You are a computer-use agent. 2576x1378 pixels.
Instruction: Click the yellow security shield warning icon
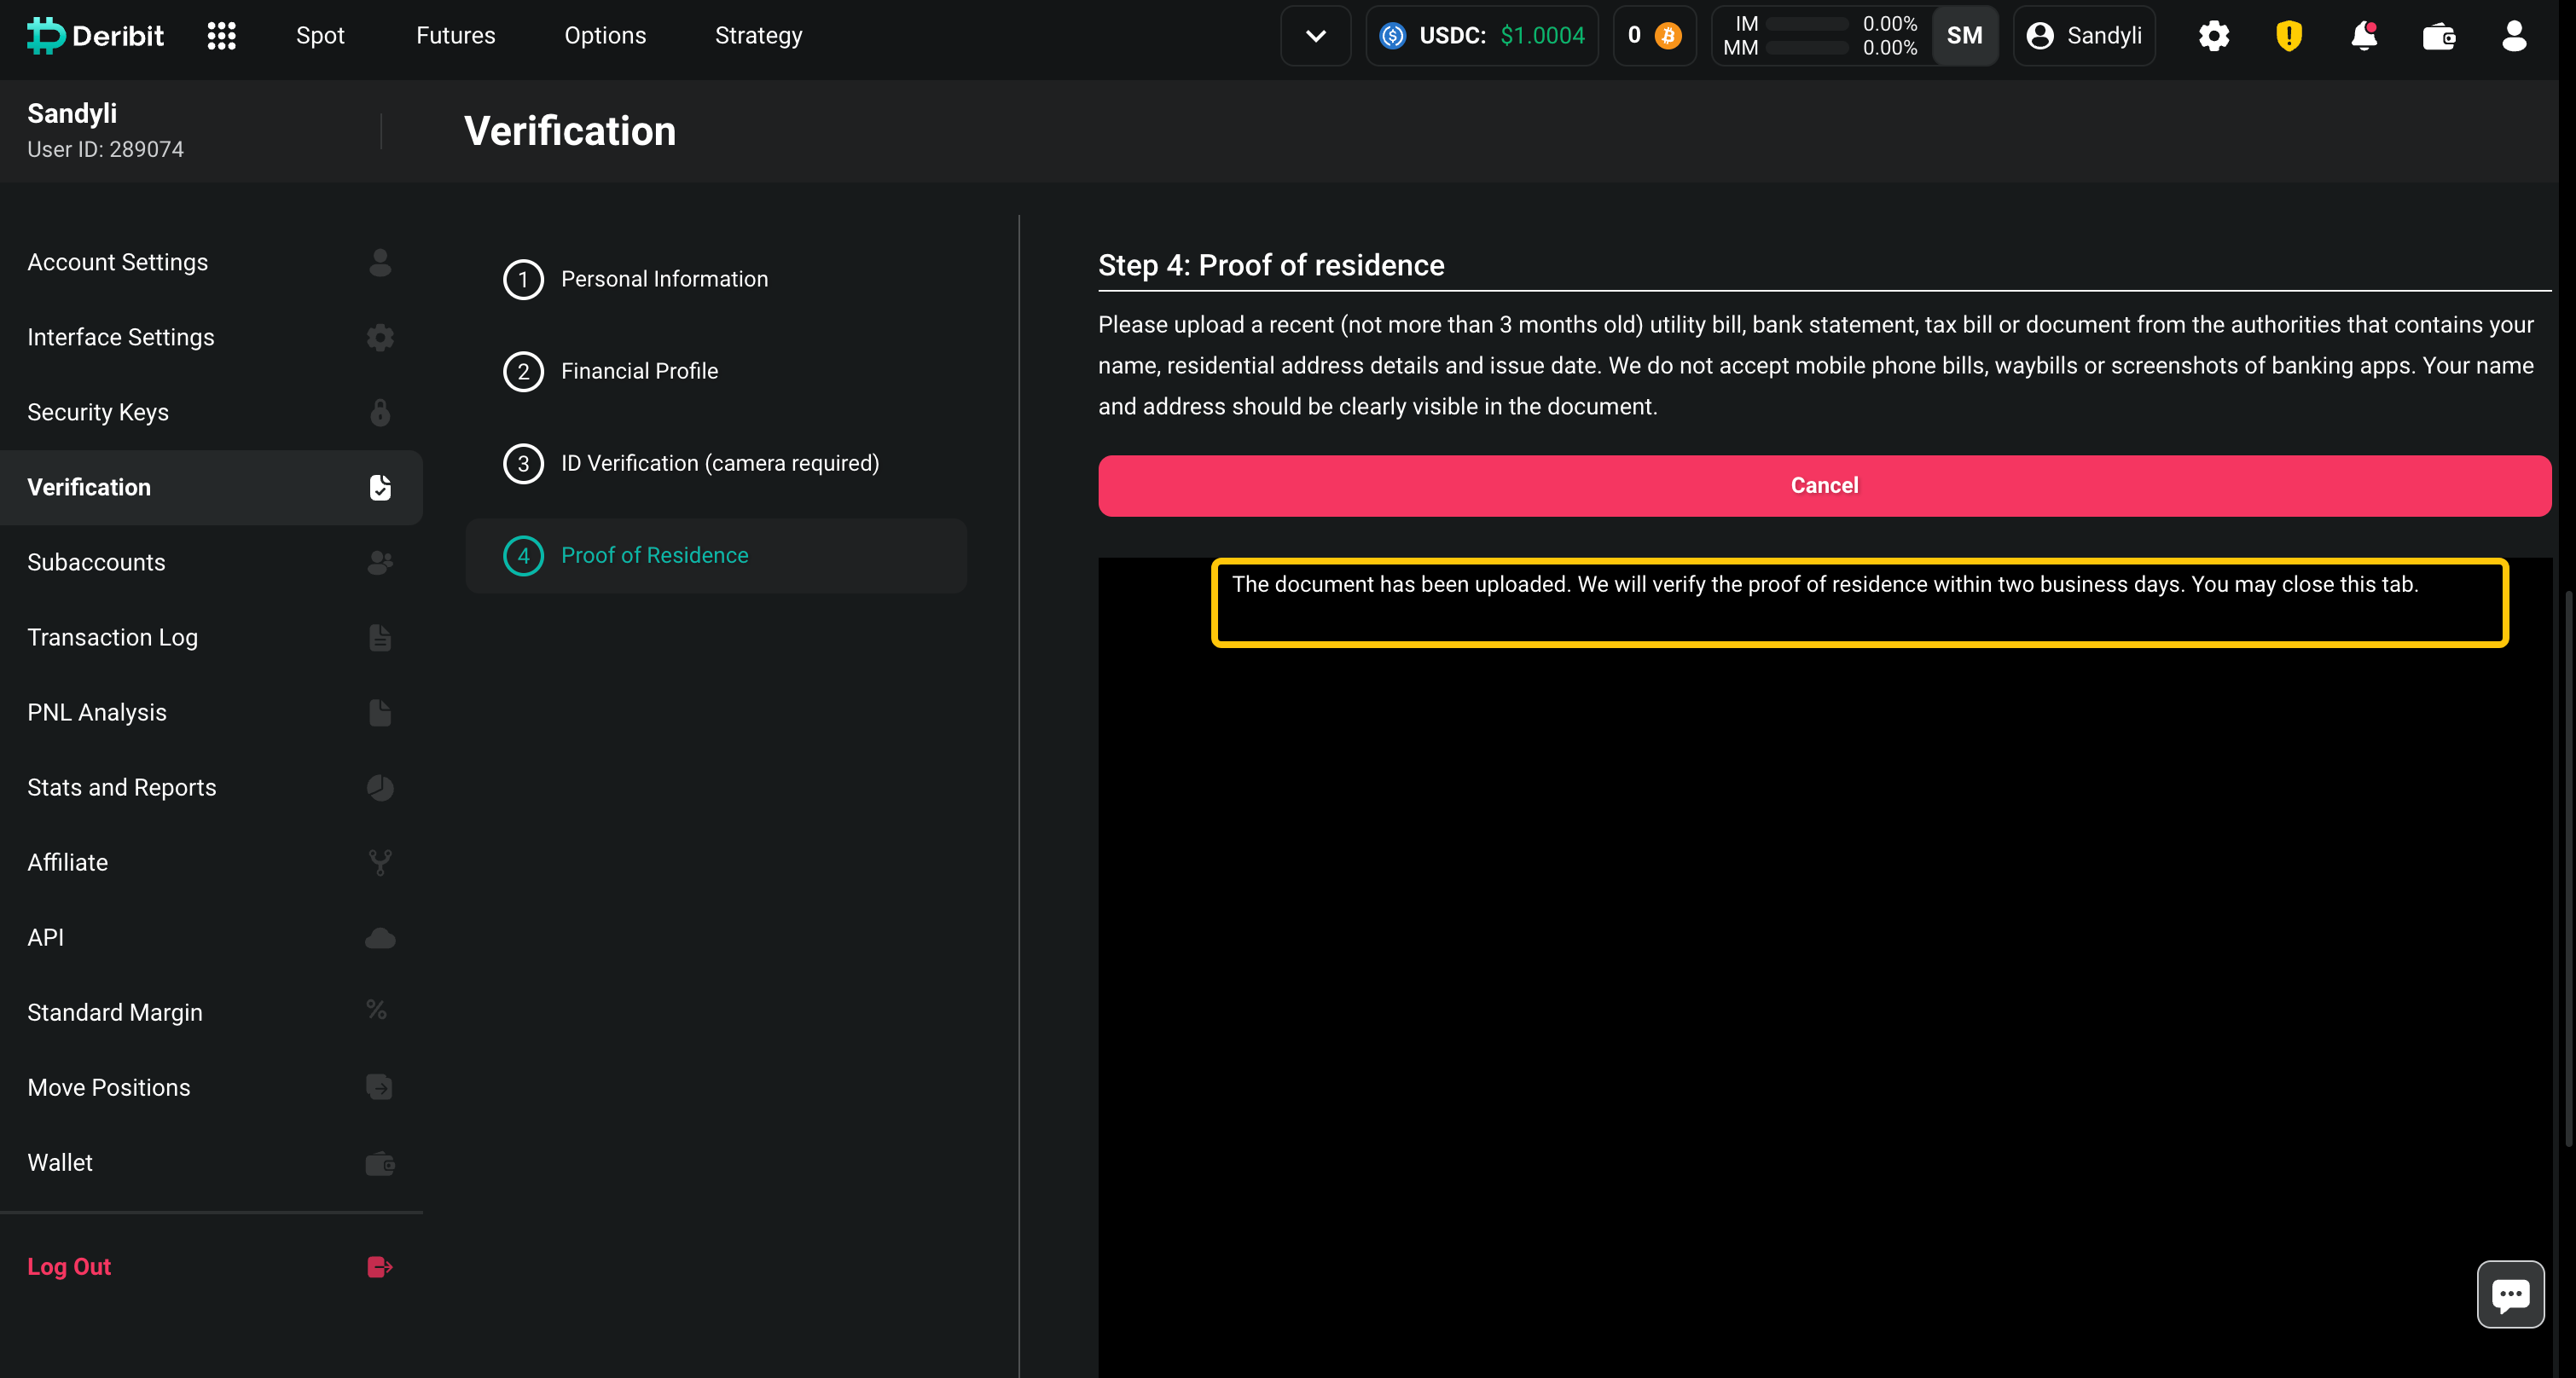tap(2288, 36)
